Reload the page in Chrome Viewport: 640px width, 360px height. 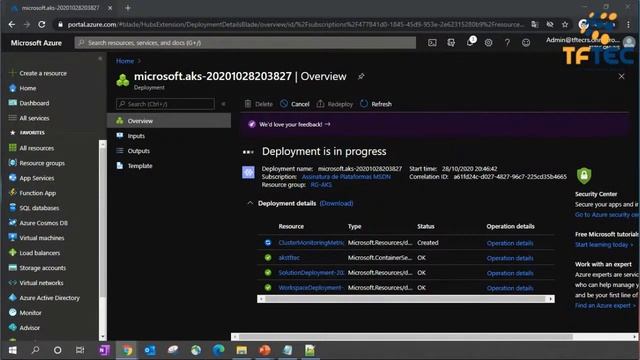click(42, 24)
